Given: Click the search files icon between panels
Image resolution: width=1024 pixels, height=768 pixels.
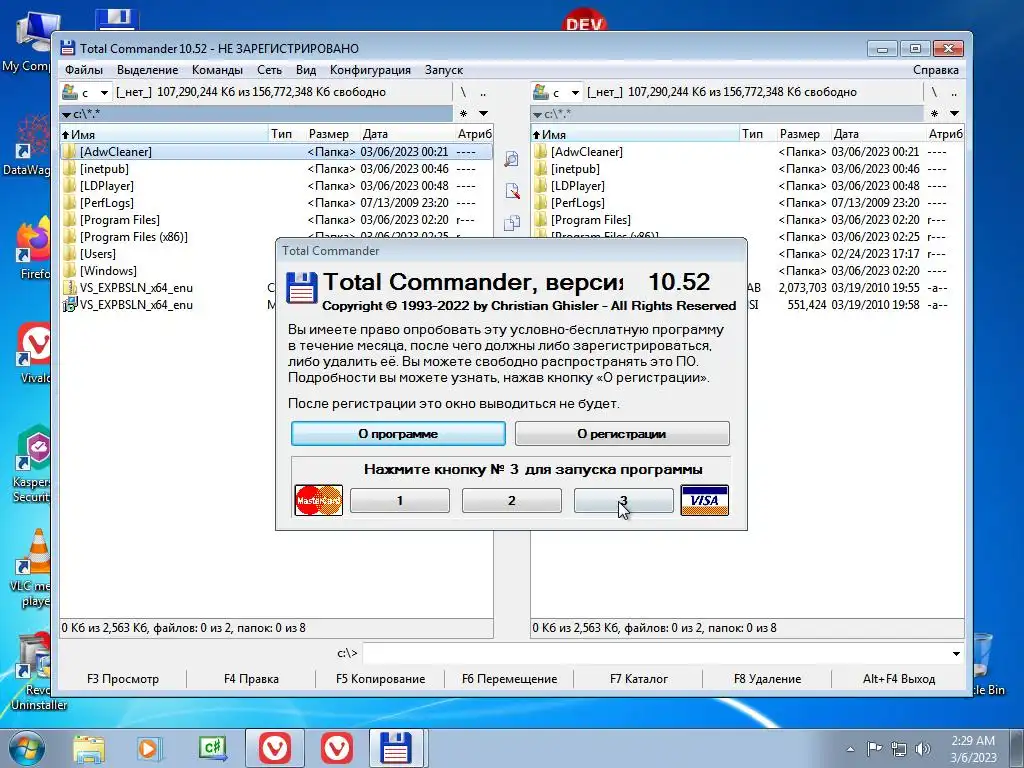Looking at the screenshot, I should (x=512, y=159).
